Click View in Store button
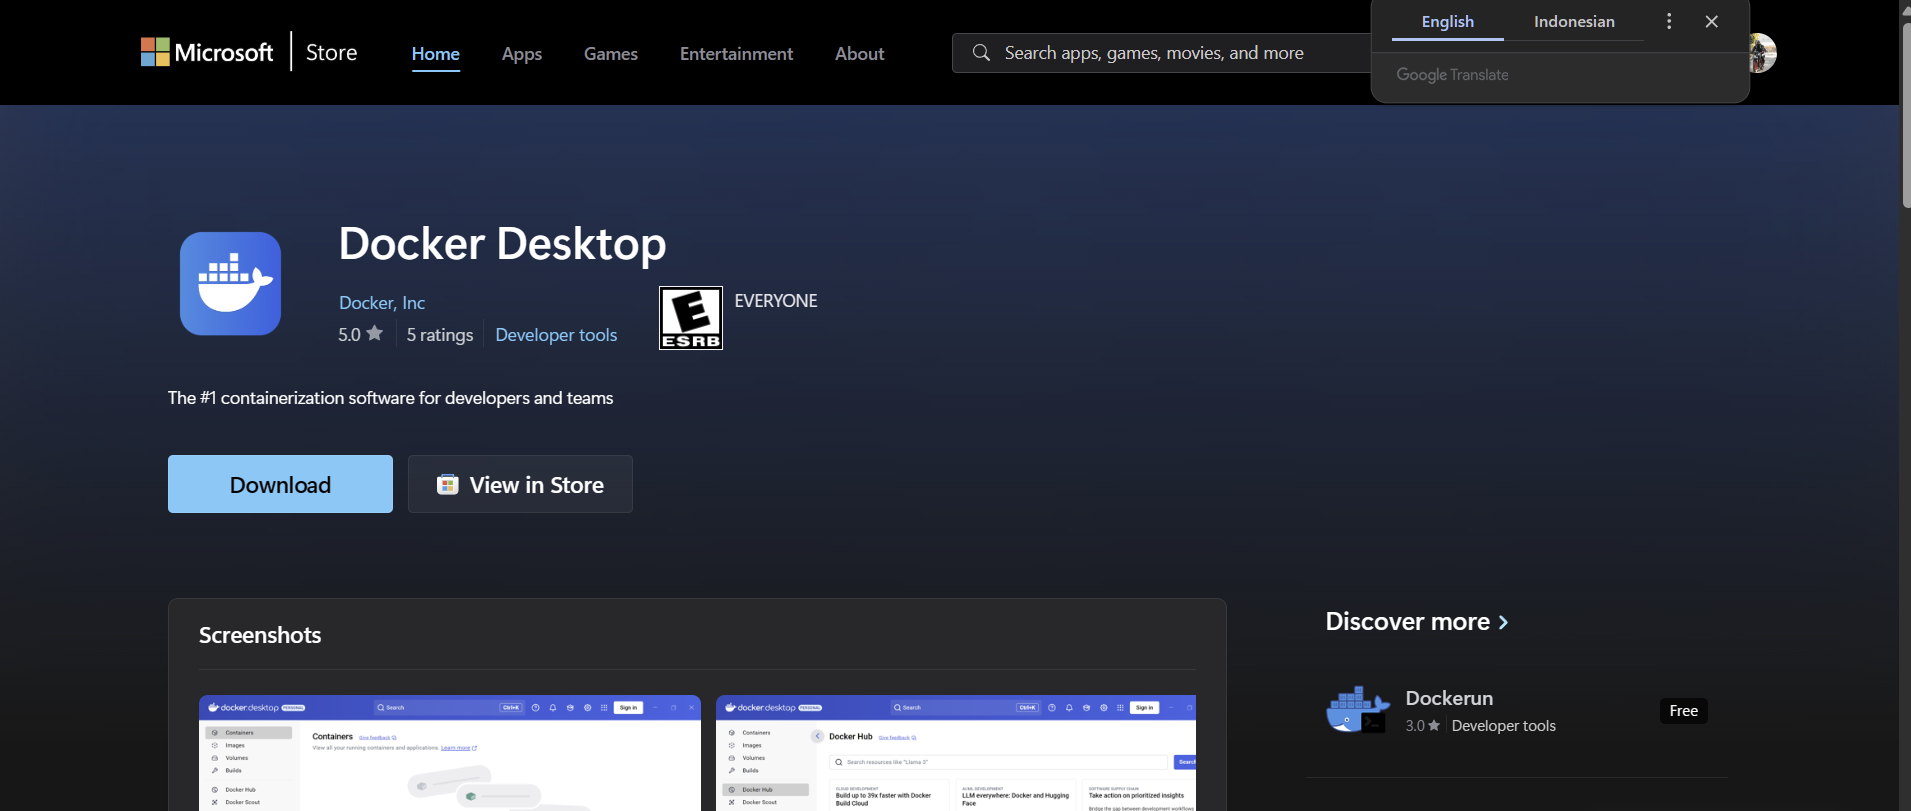Viewport: 1911px width, 811px height. coord(520,484)
